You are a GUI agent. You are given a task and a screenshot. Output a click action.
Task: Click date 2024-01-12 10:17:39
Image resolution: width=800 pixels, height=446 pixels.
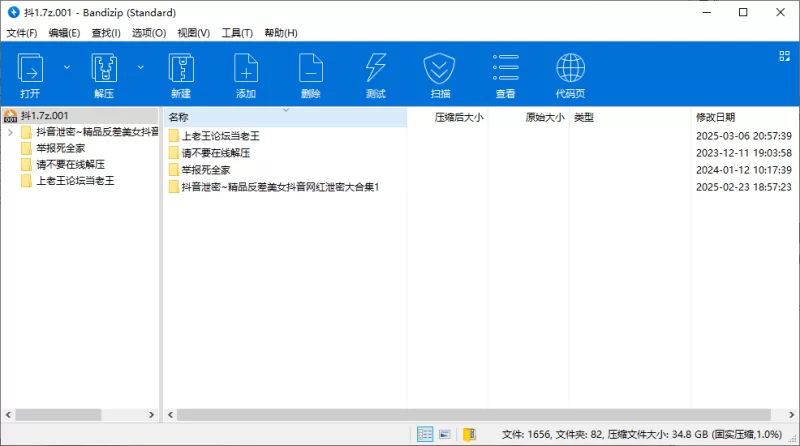743,170
